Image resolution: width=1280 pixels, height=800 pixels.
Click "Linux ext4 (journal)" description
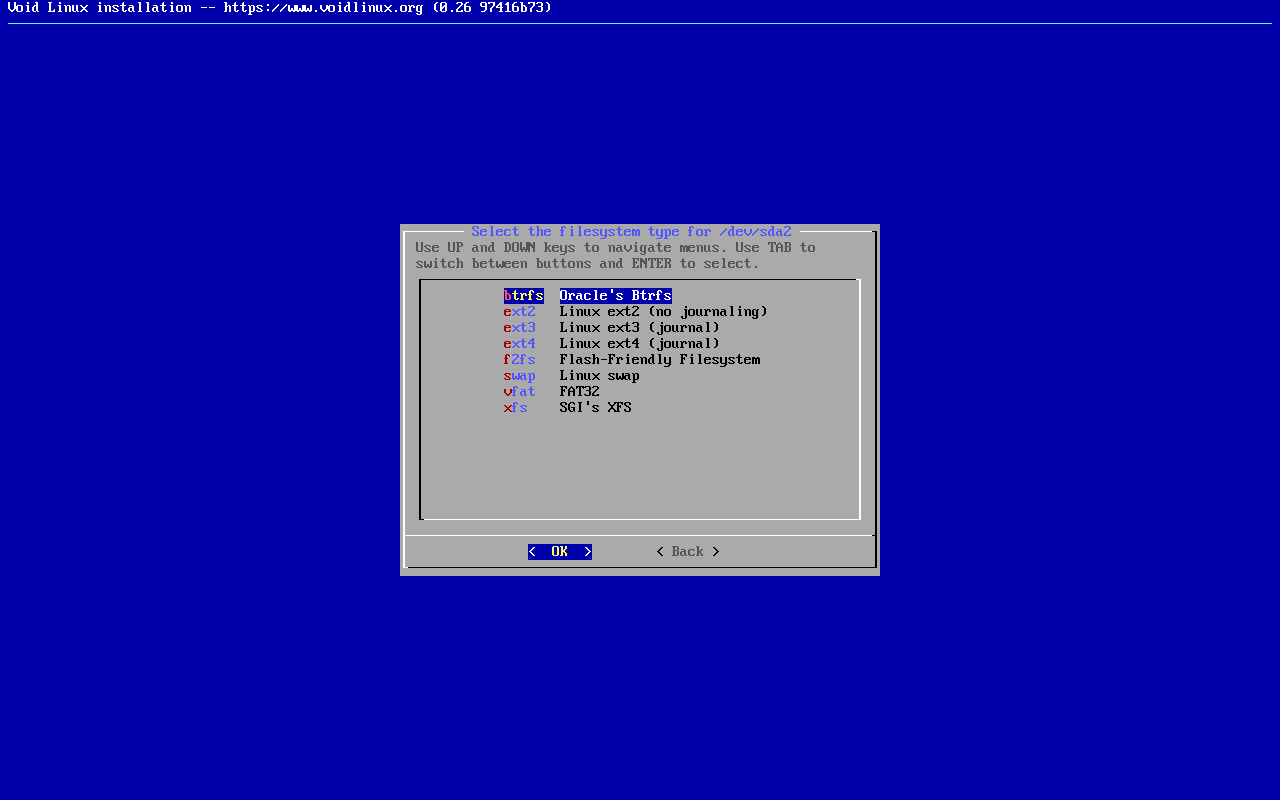[639, 344]
